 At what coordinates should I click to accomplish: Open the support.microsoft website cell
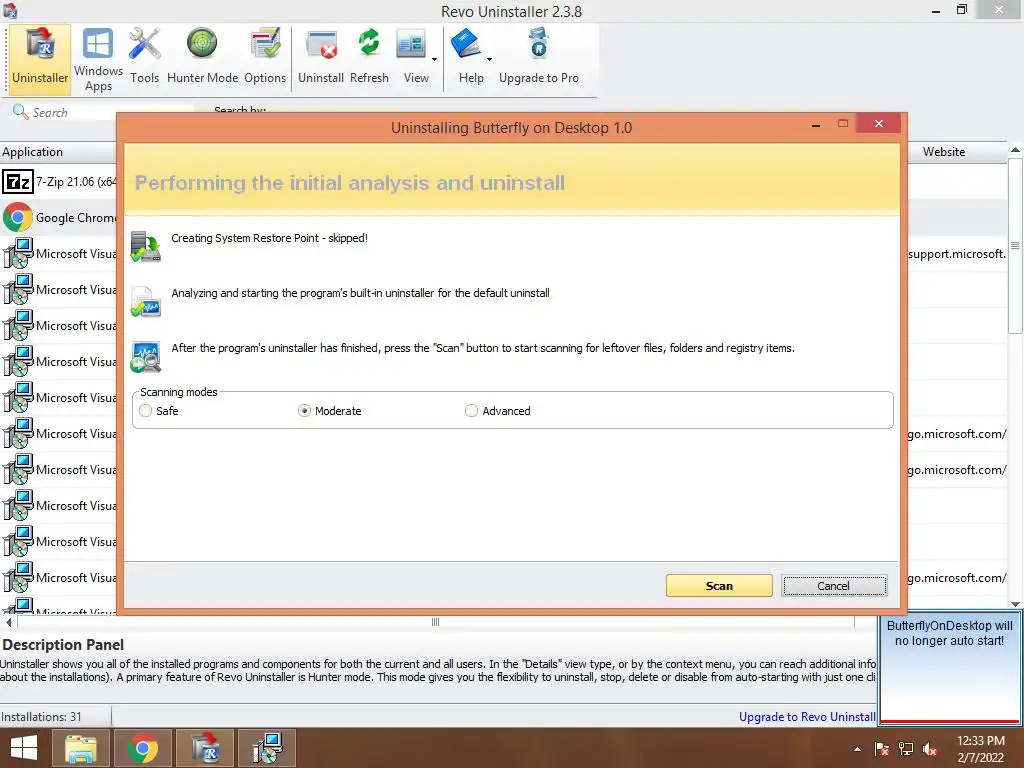point(957,253)
